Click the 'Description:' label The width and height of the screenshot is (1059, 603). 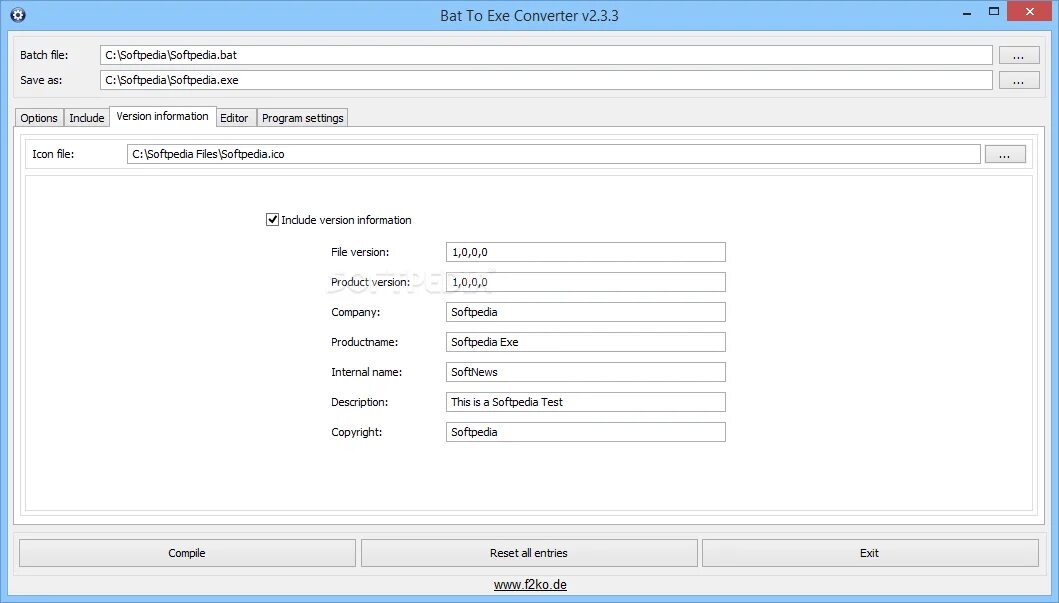tap(359, 402)
